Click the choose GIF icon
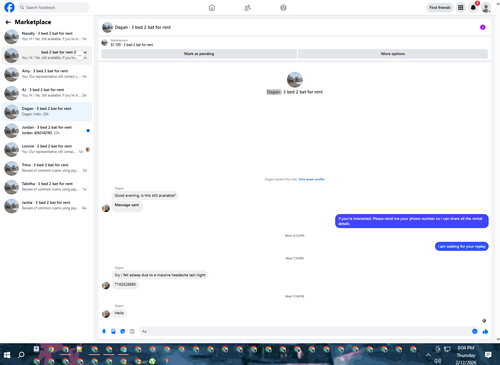 (132, 331)
